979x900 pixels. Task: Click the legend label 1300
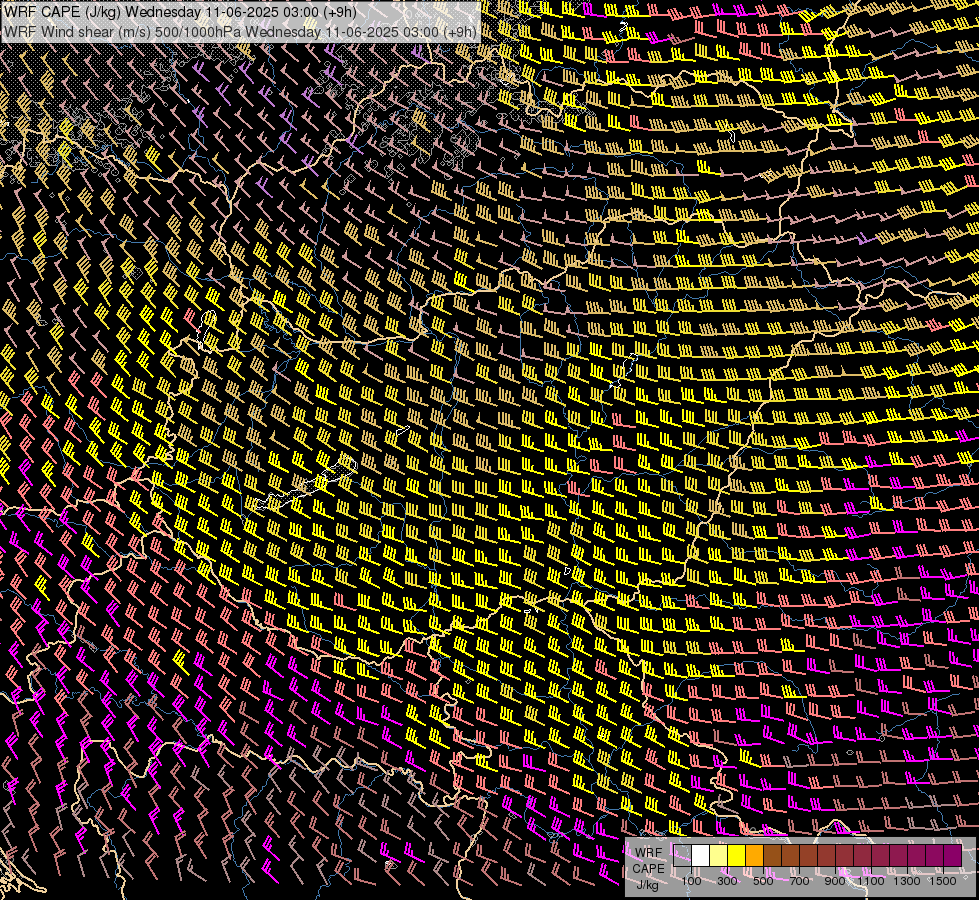[907, 881]
